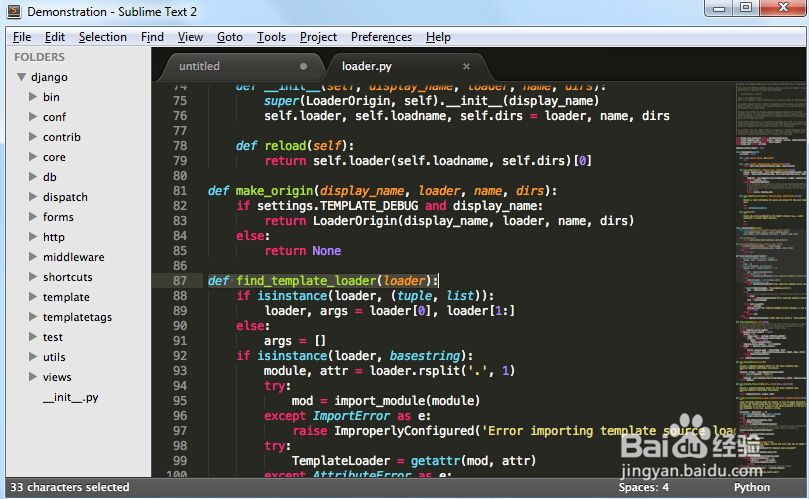Open the Help menu
The width and height of the screenshot is (809, 499).
coord(439,37)
